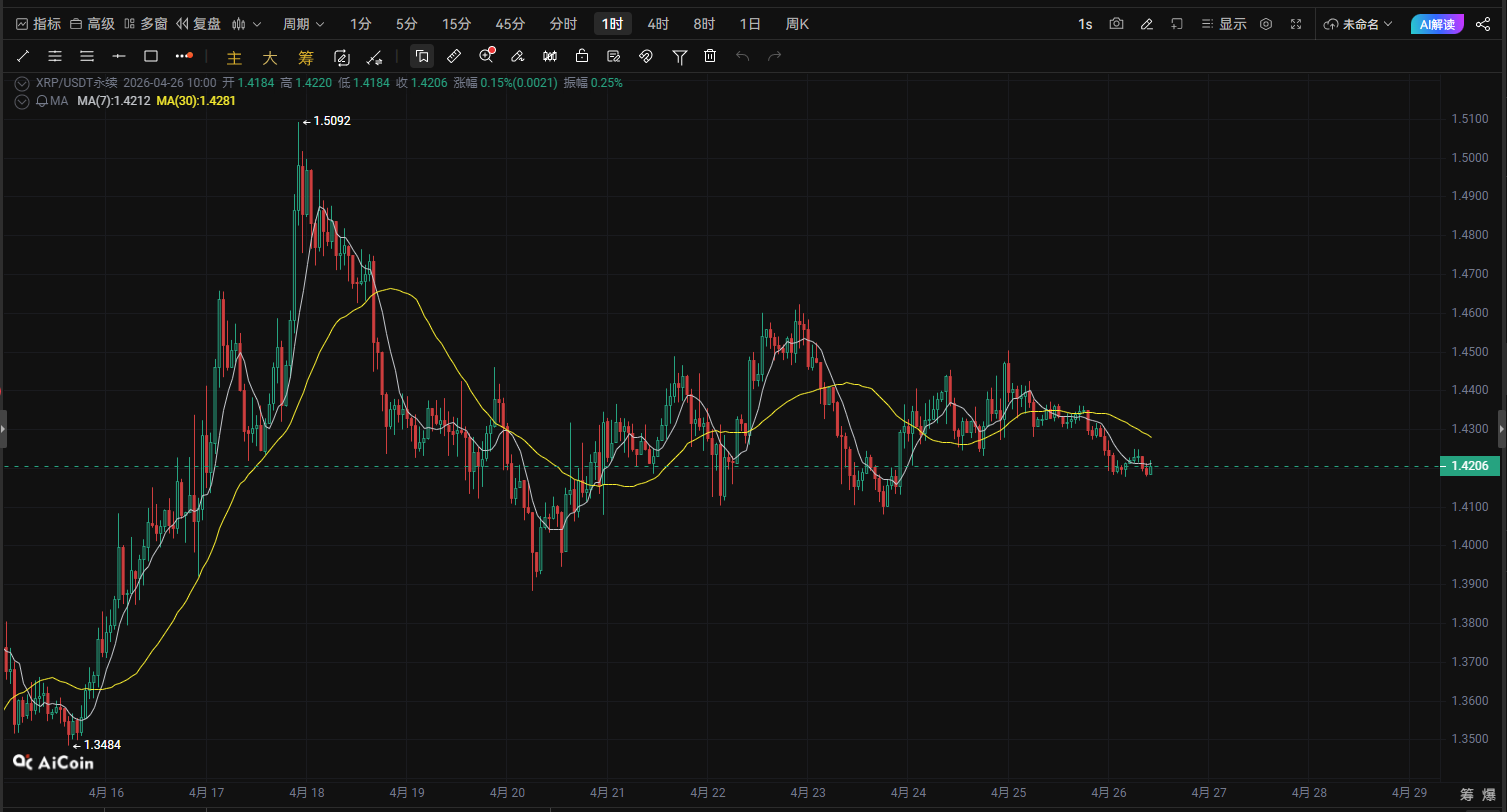Select the 15分 timeframe tab

click(456, 24)
